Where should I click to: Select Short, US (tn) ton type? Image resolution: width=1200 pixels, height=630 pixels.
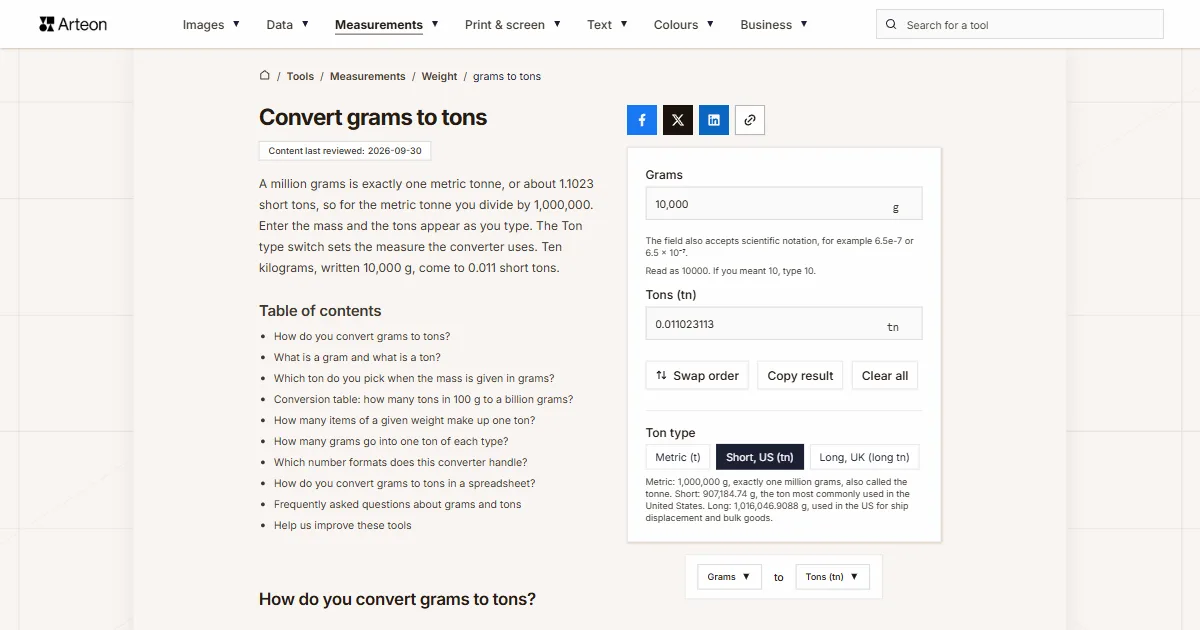[760, 457]
